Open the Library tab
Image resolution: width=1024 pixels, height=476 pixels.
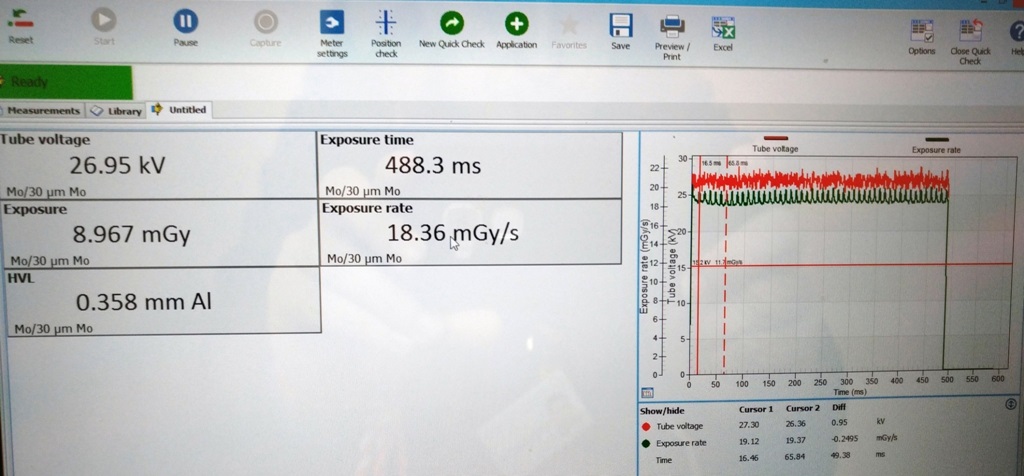coord(116,111)
